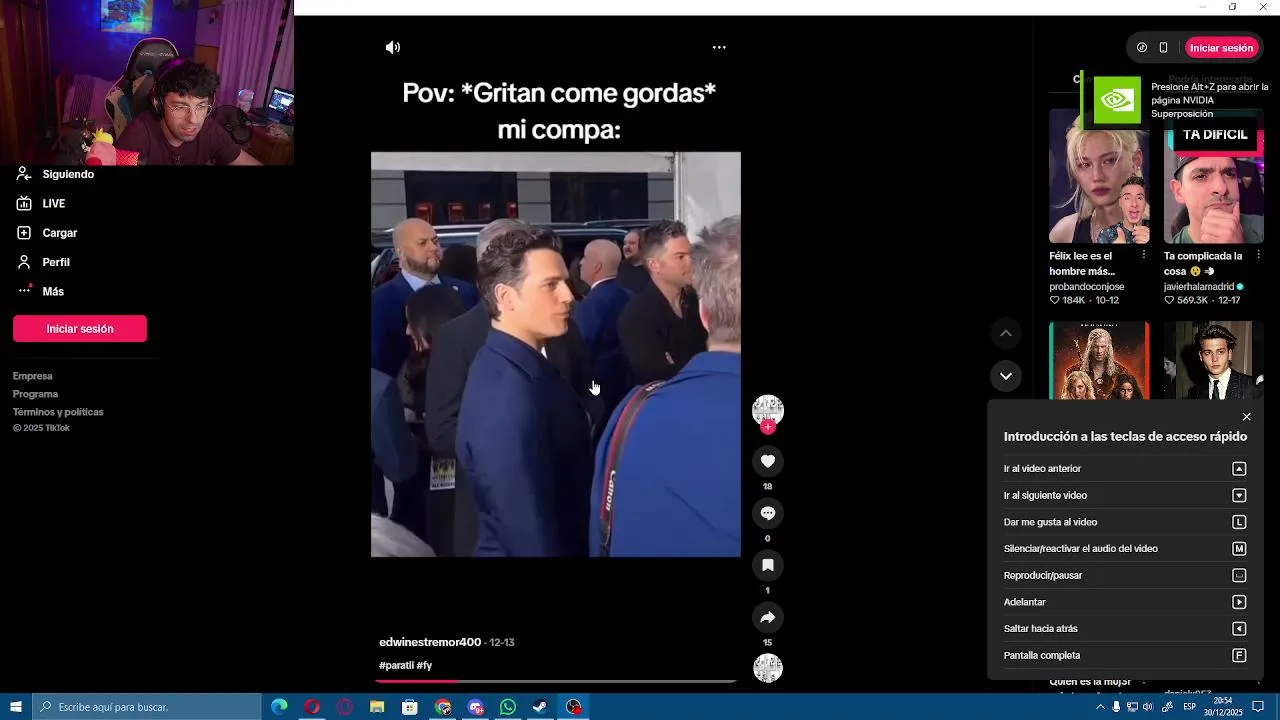Click L key icon for Dar me gusta
This screenshot has height=720, width=1280.
(1239, 522)
